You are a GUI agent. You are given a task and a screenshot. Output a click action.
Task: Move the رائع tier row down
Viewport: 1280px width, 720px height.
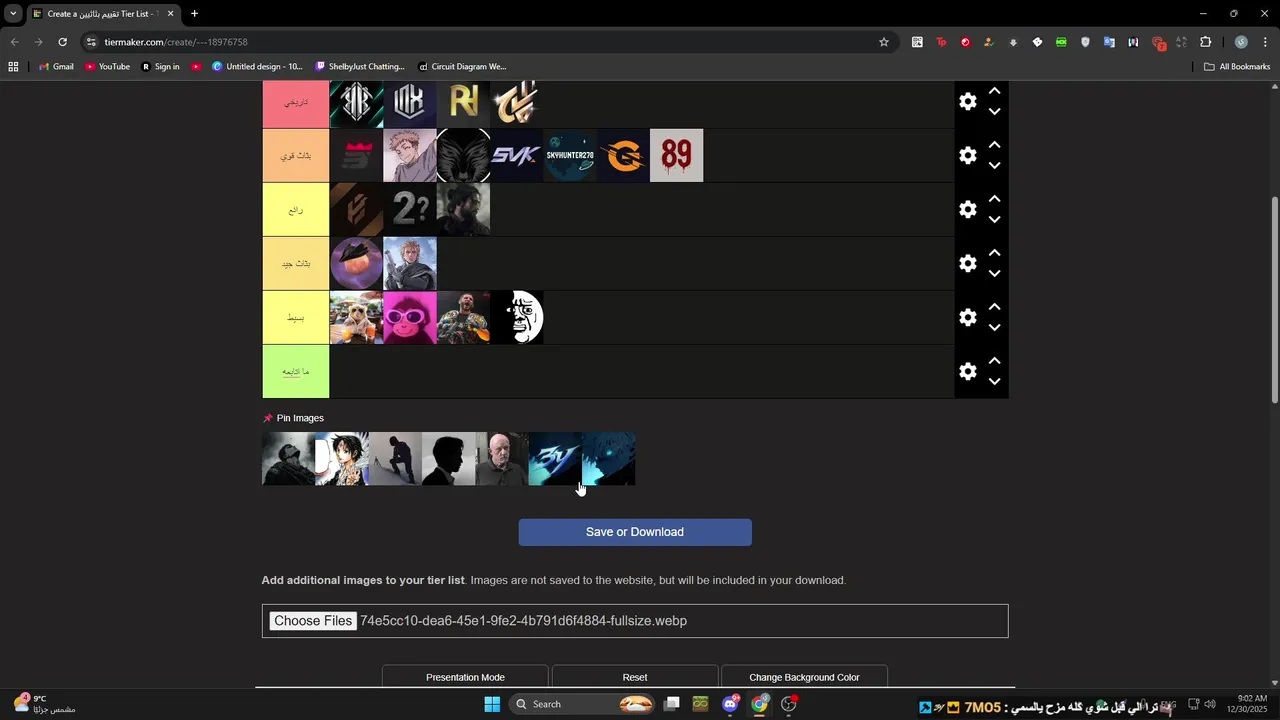(x=994, y=220)
